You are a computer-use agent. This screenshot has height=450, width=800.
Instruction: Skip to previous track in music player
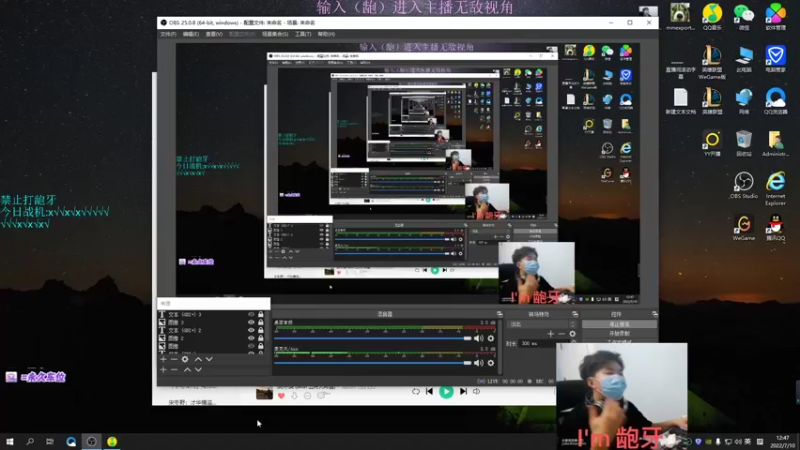tap(429, 391)
